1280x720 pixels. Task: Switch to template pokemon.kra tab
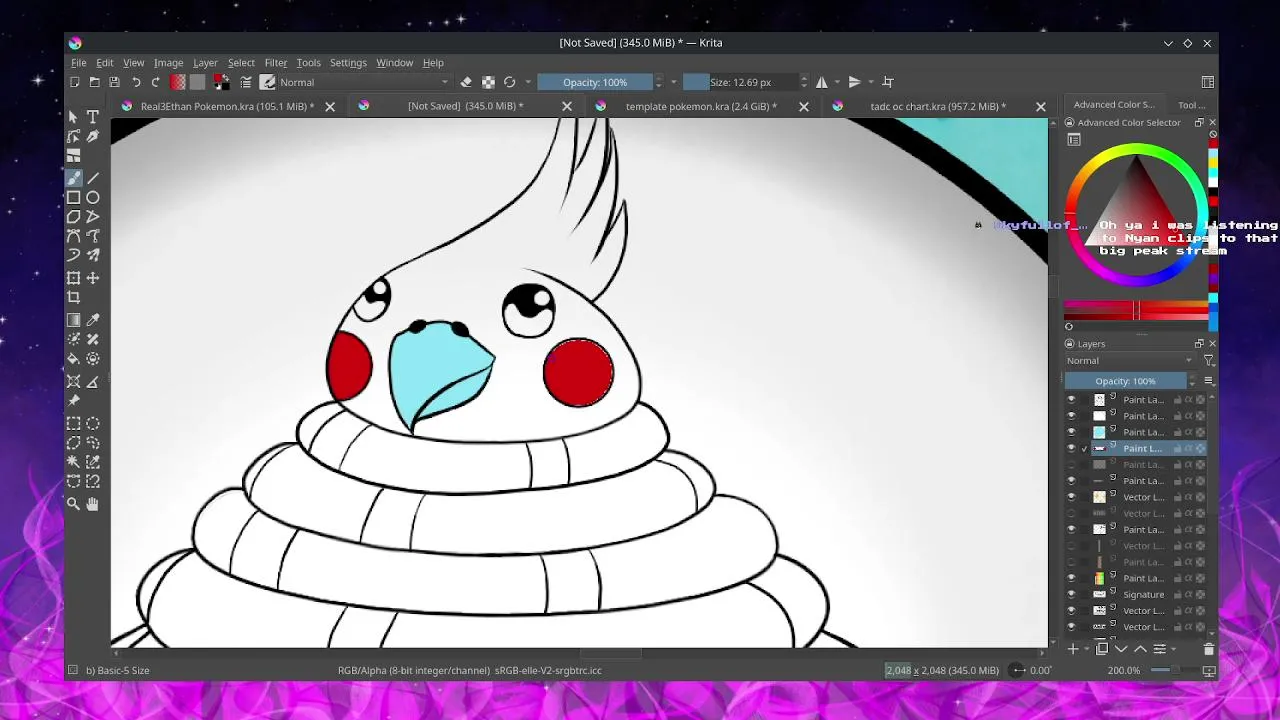(x=701, y=106)
